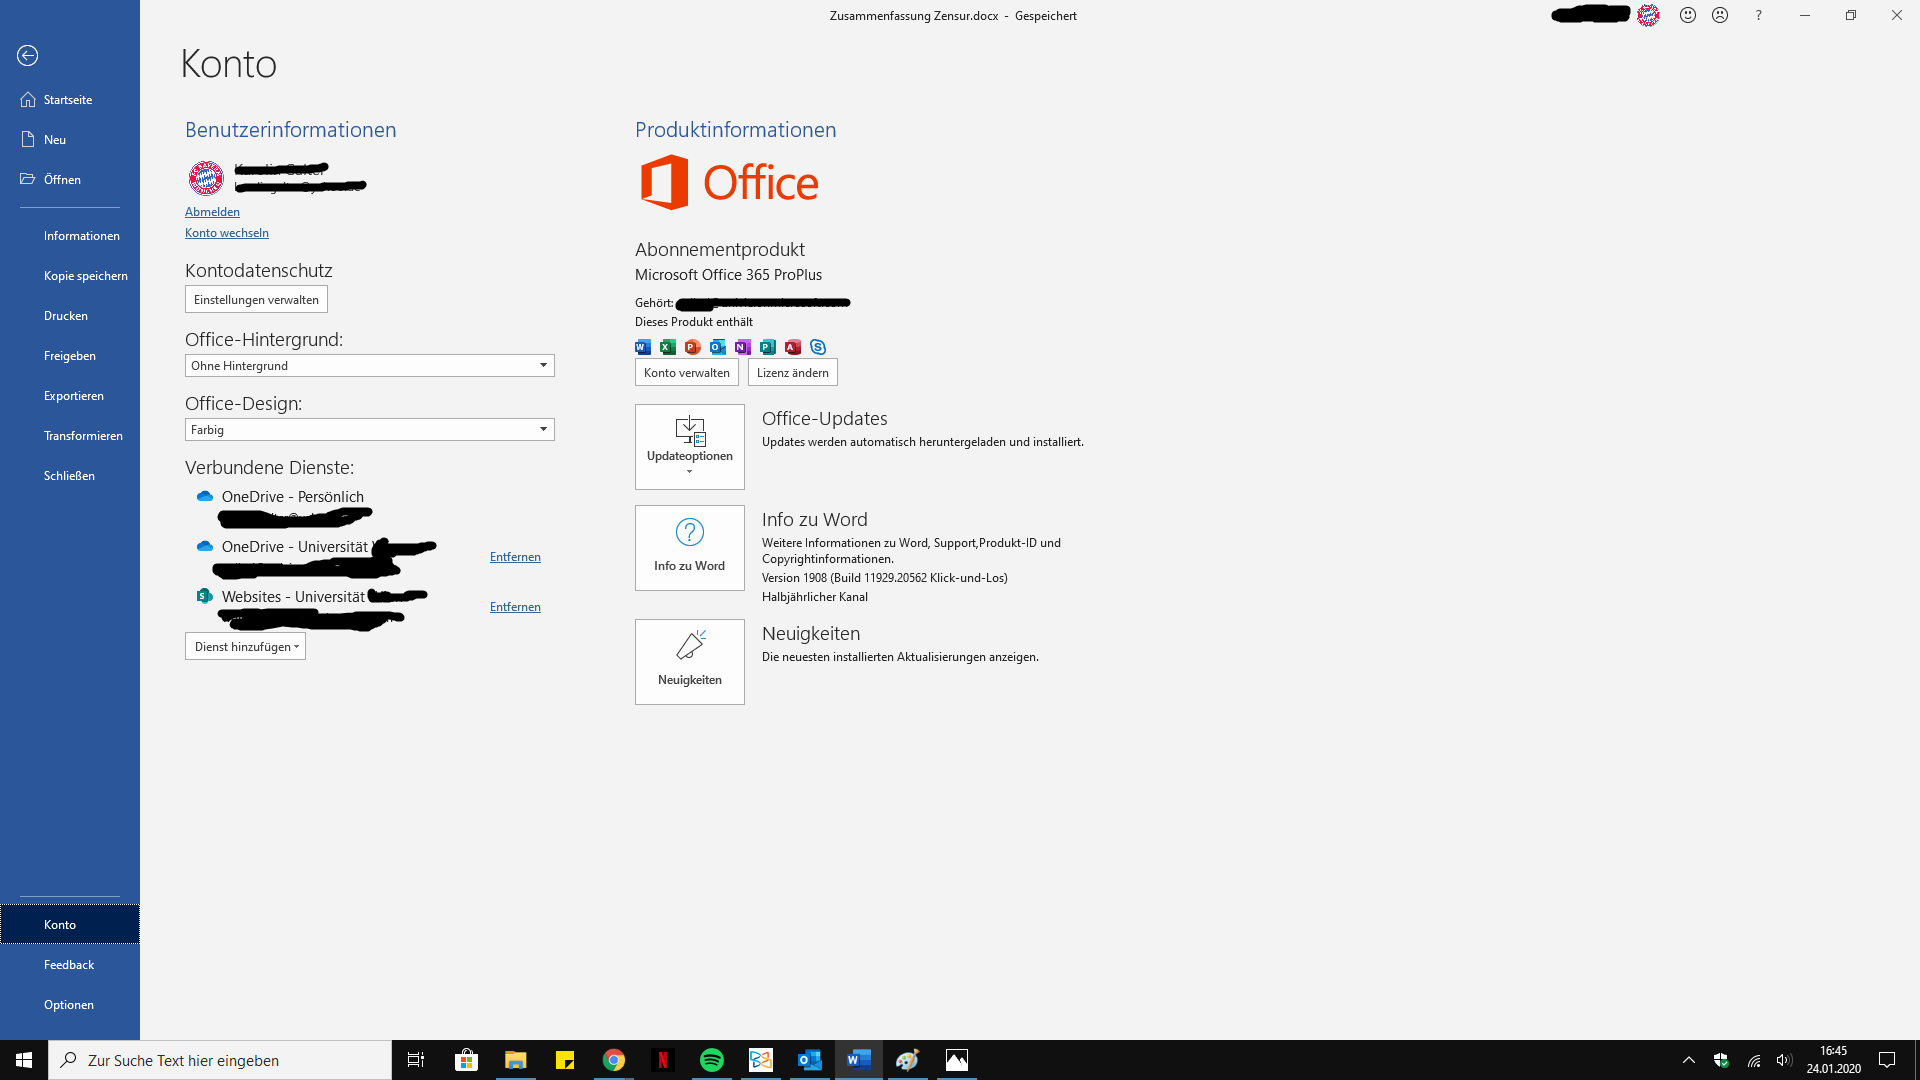Click the taskbar search box
Image resolution: width=1920 pixels, height=1080 pixels.
coord(220,1060)
